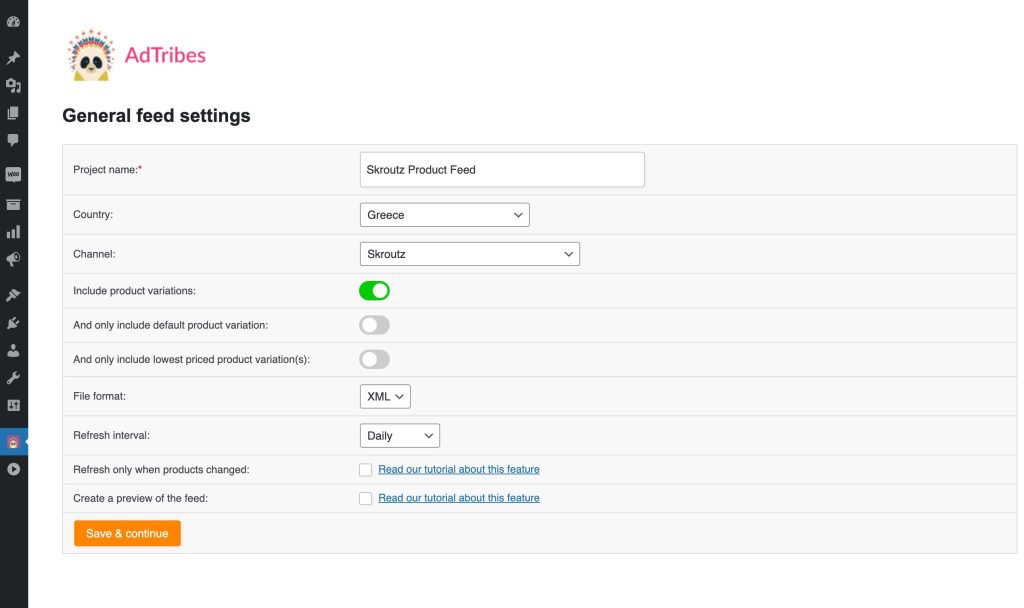Open the Plugins plug icon in sidebar
This screenshot has height=608, width=1024.
[13, 323]
